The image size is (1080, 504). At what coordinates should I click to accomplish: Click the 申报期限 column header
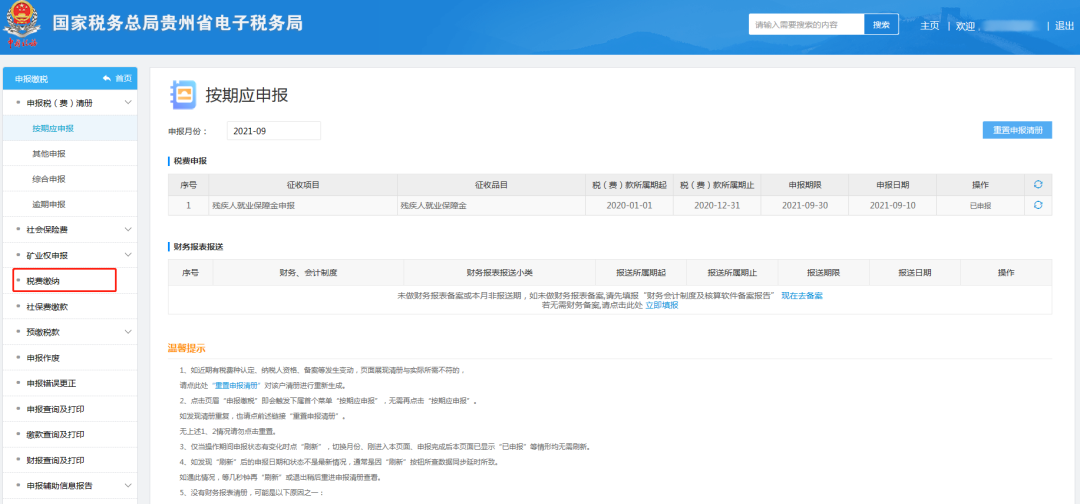tap(804, 185)
